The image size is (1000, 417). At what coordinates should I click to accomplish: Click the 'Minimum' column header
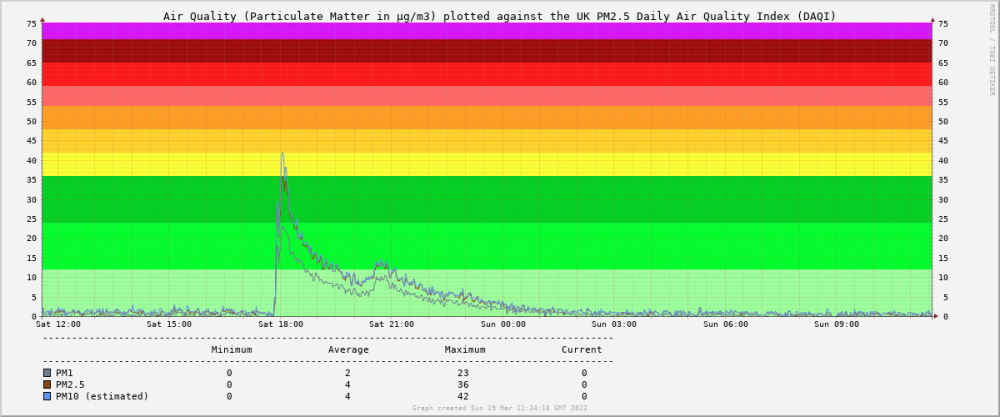coord(232,349)
